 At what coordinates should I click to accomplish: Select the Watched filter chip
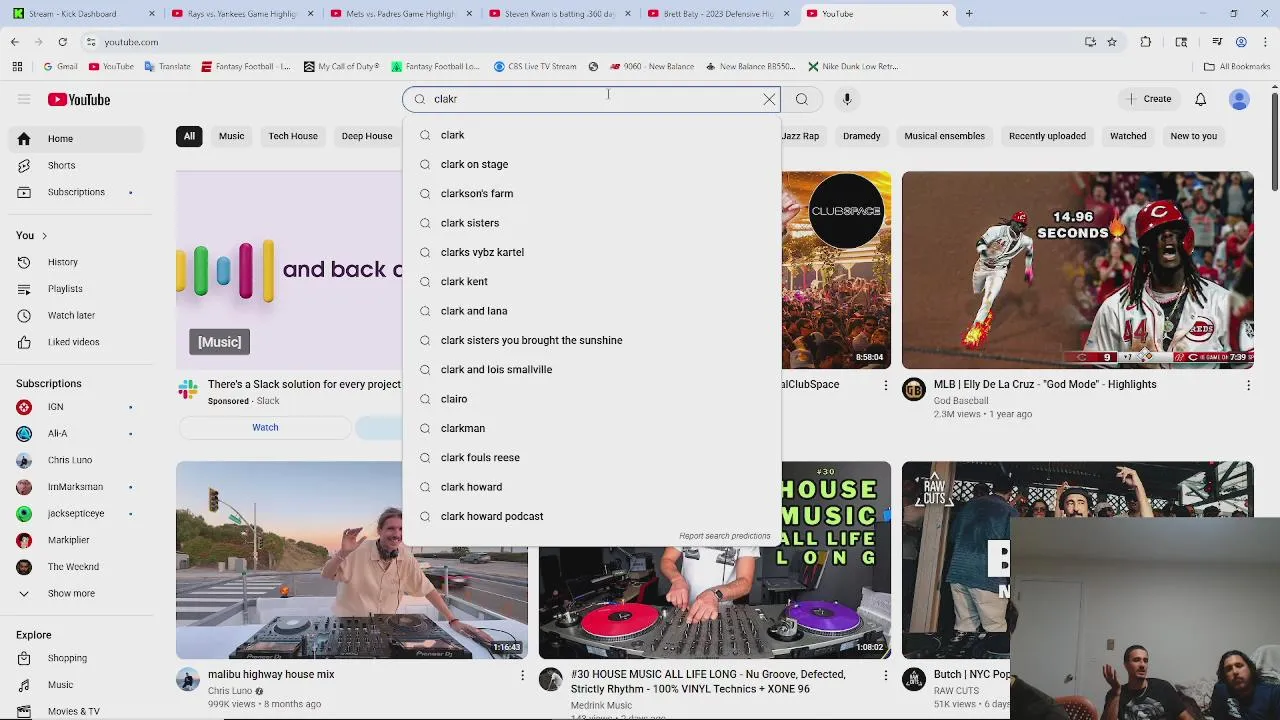pos(1128,136)
